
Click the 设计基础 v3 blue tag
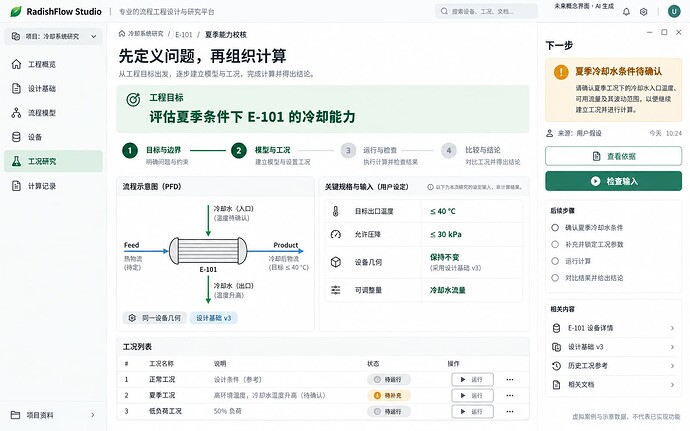(x=213, y=318)
